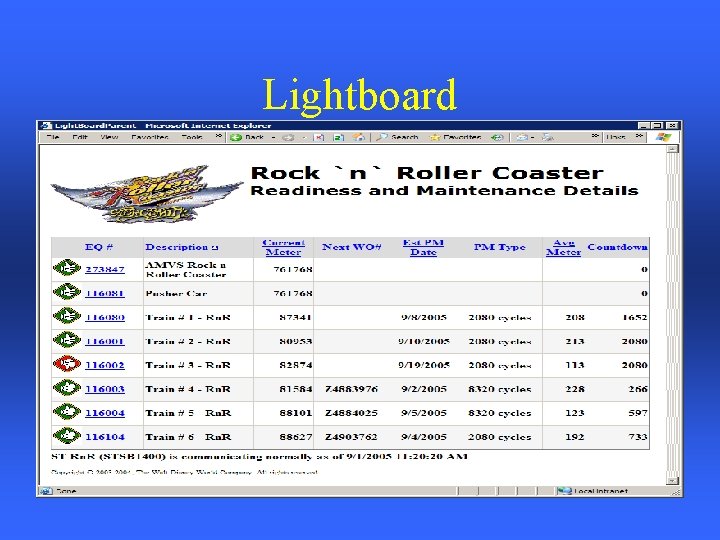Open equipment link 116002
The width and height of the screenshot is (720, 540).
pyautogui.click(x=105, y=365)
